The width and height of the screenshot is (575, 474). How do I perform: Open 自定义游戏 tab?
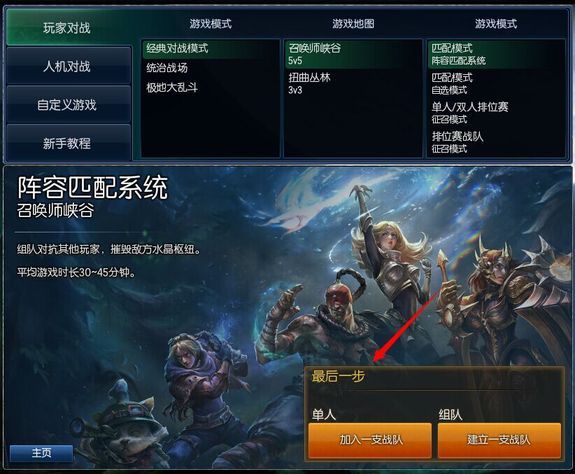[x=68, y=105]
